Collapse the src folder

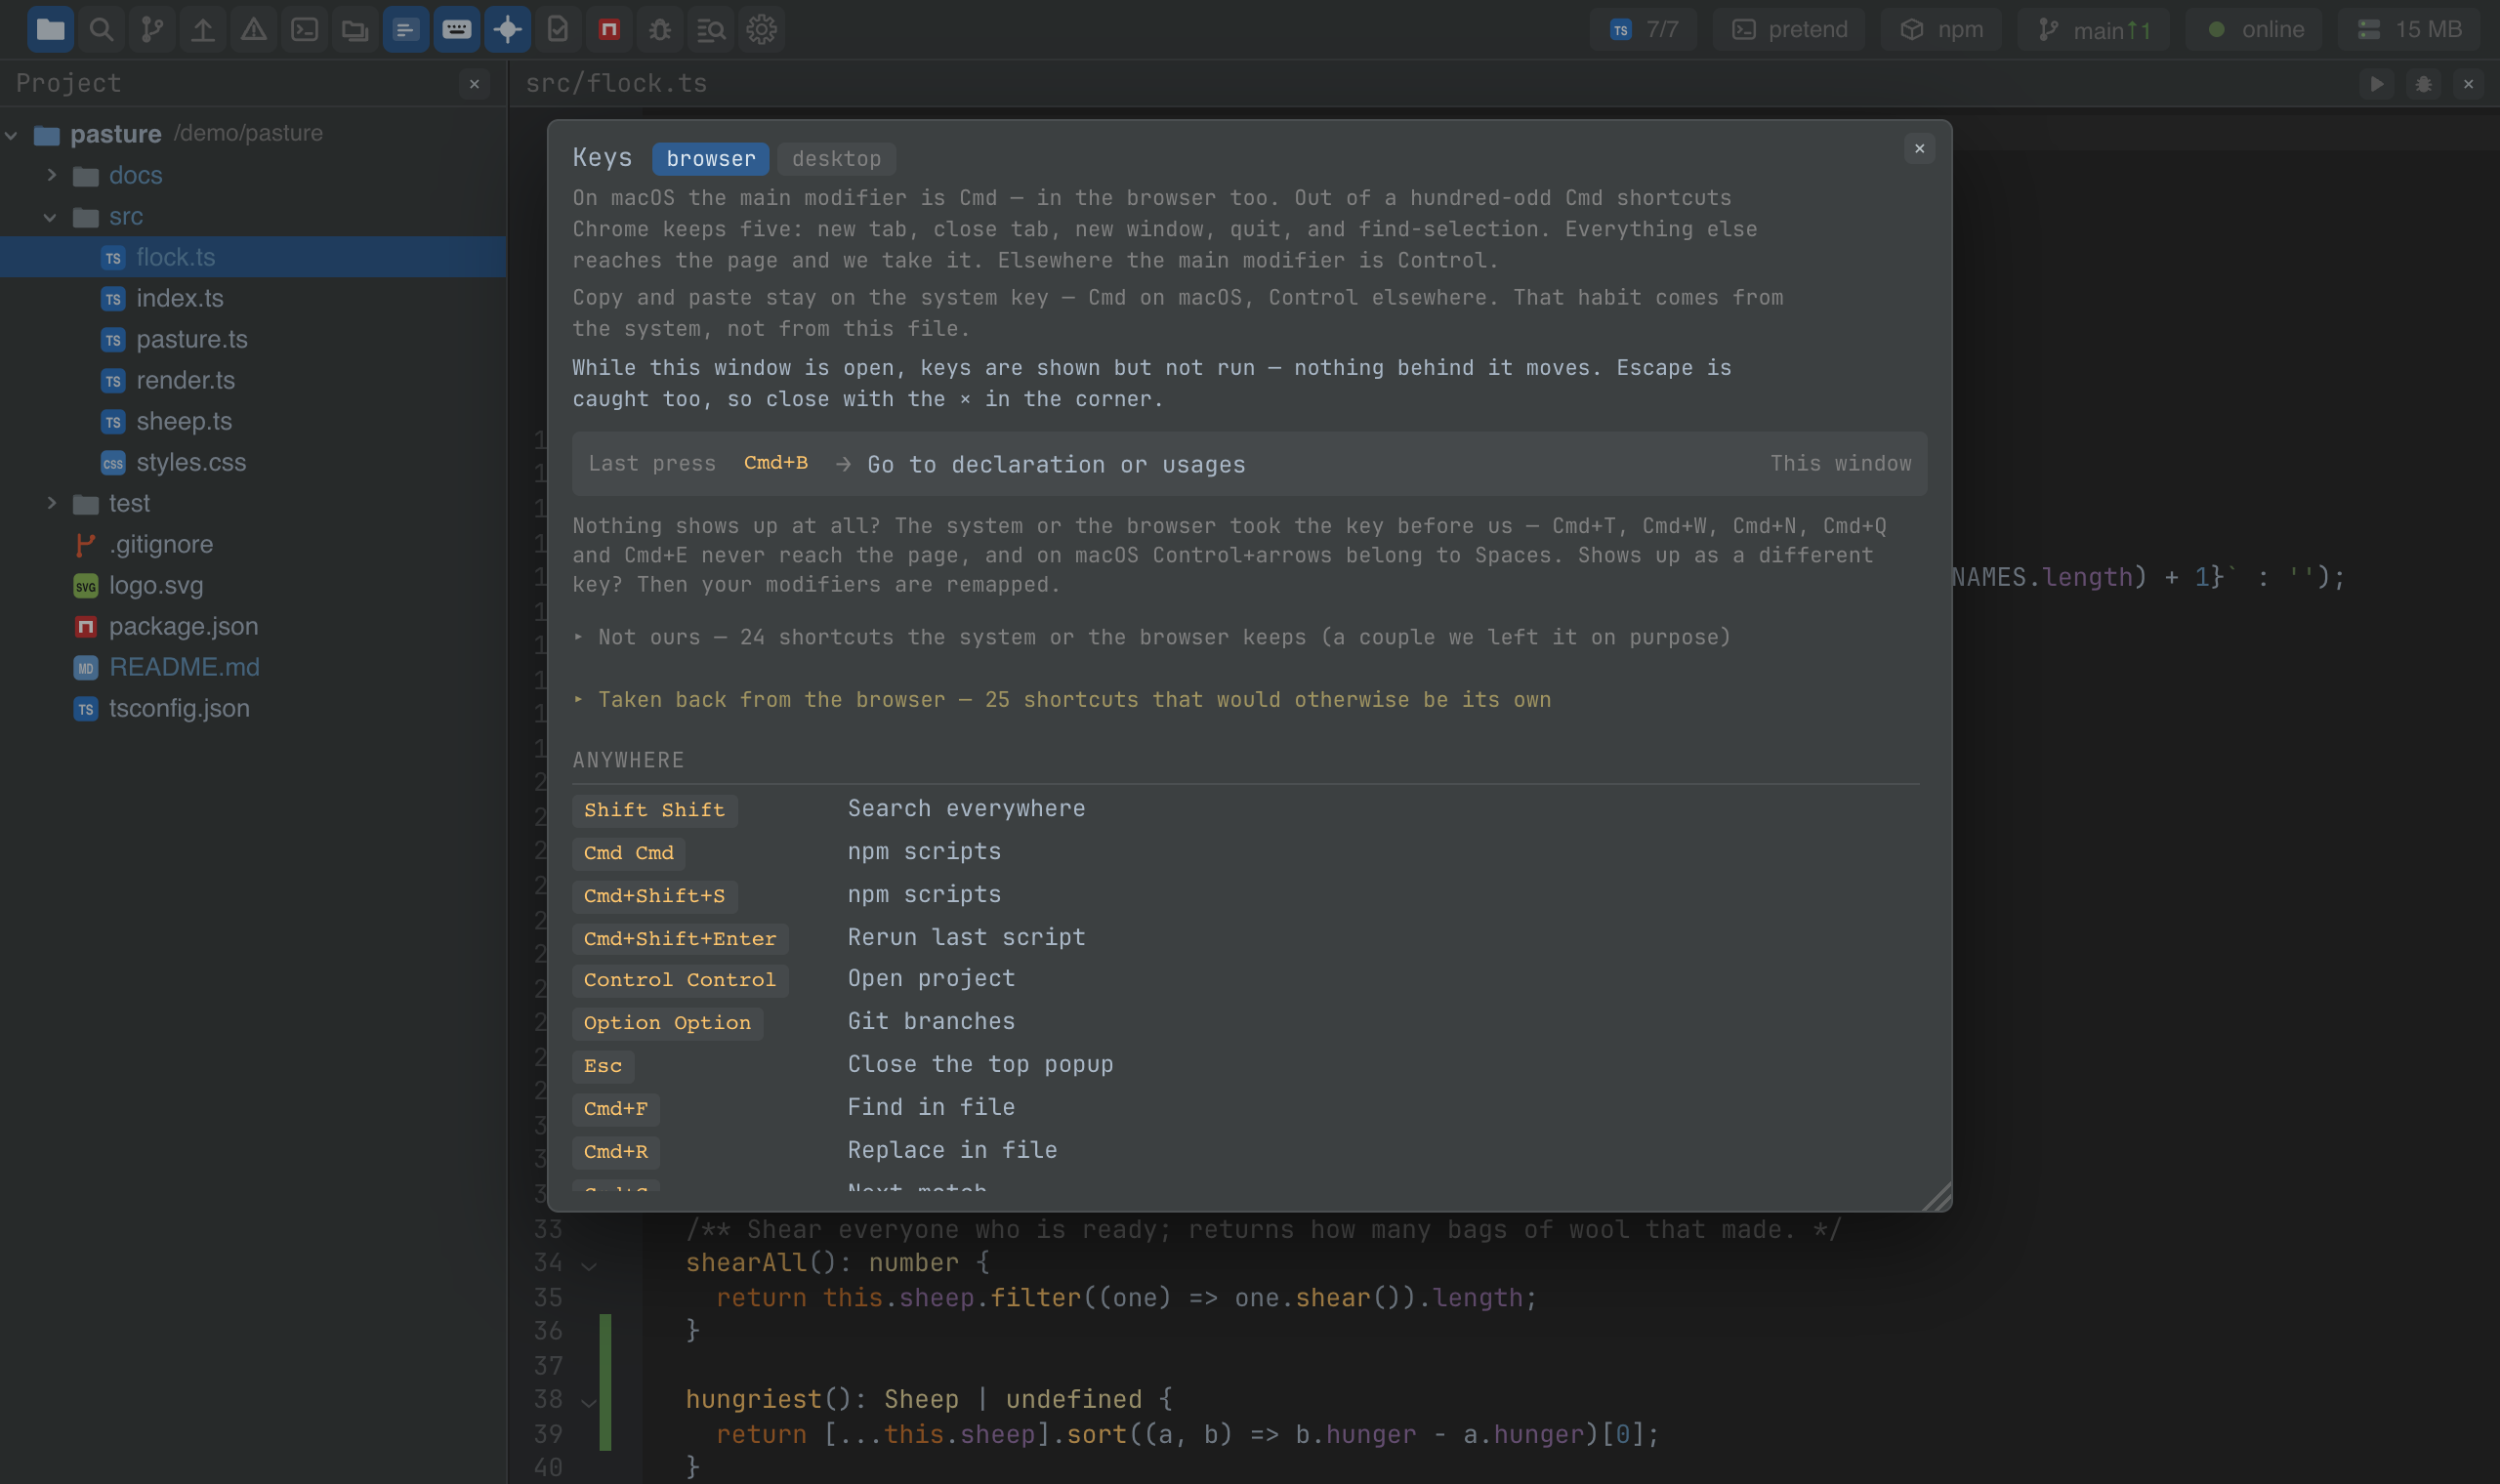coord(50,216)
